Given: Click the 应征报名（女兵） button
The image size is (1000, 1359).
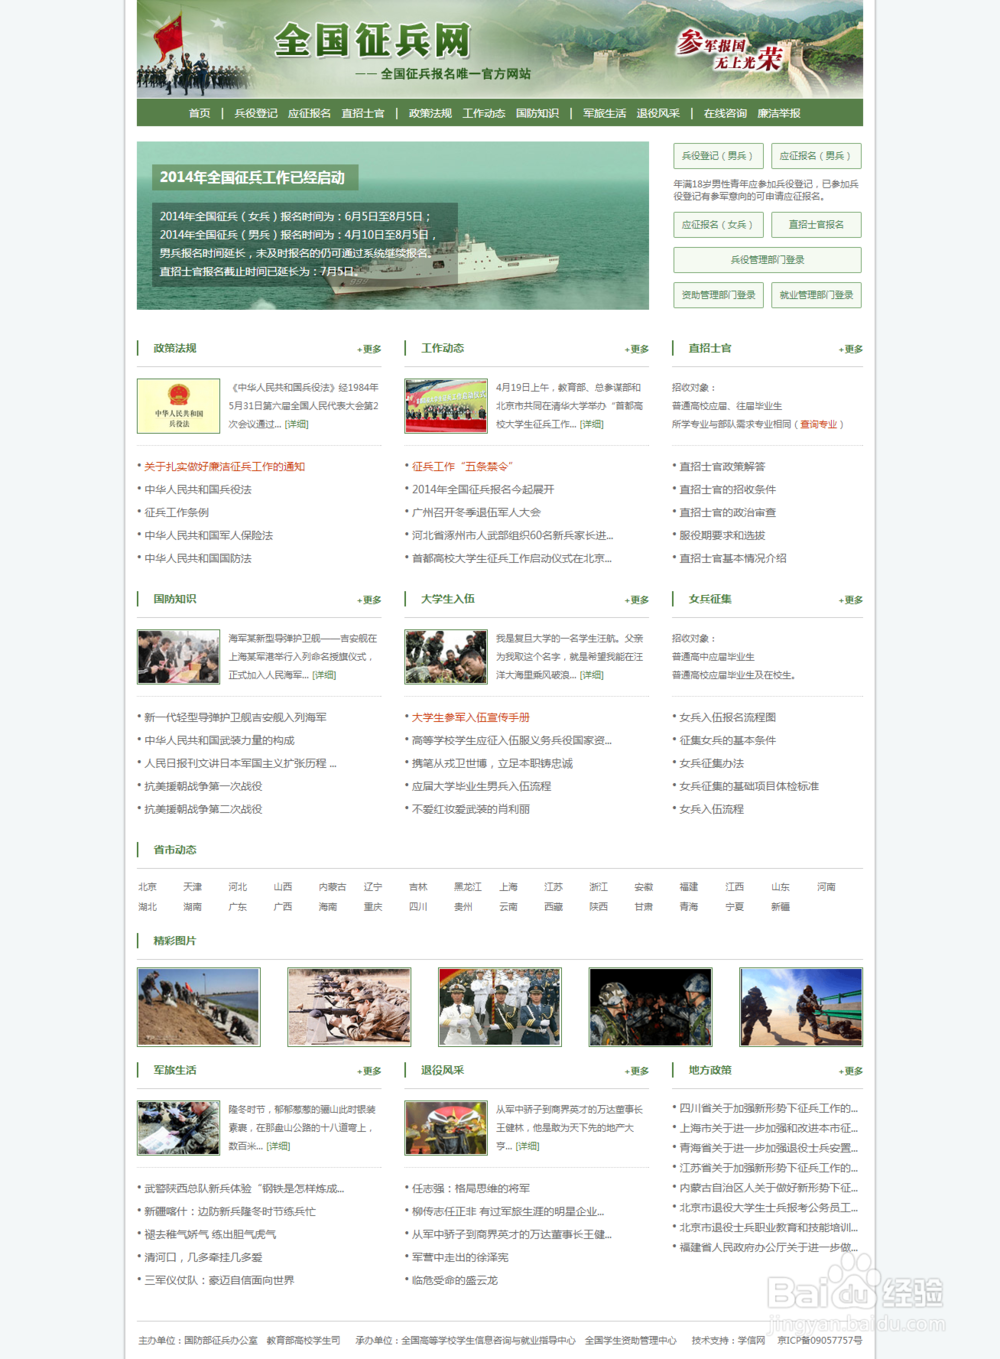Looking at the screenshot, I should click(x=719, y=225).
